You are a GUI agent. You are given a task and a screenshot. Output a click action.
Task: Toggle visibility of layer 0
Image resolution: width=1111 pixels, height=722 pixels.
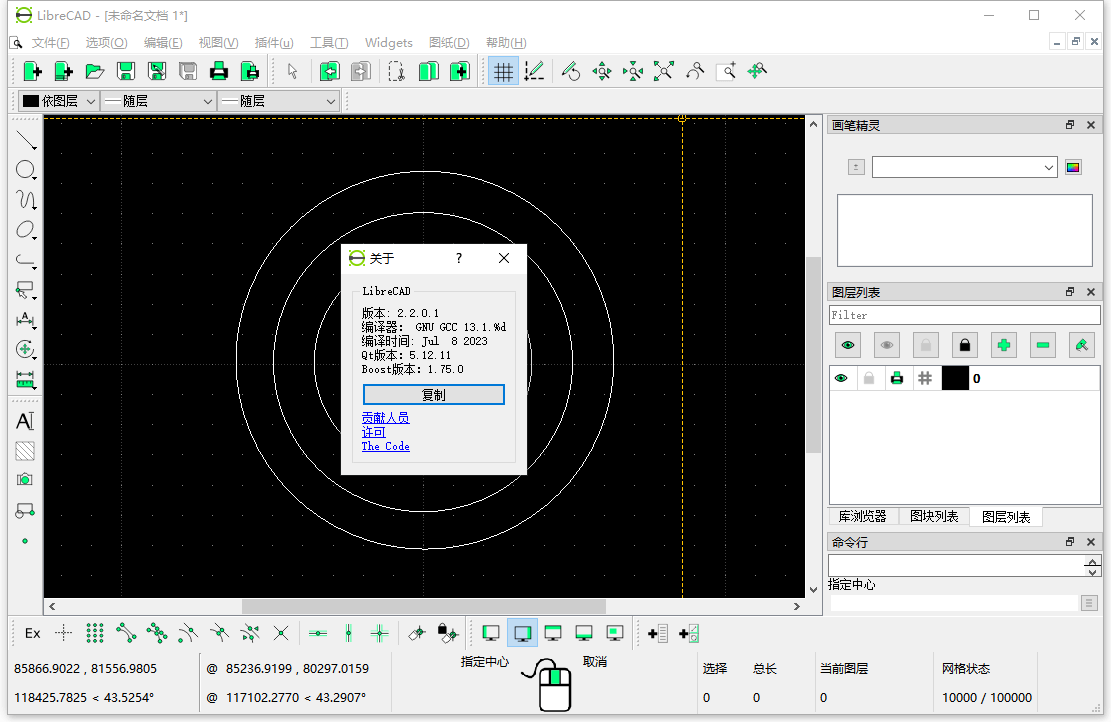coord(841,378)
